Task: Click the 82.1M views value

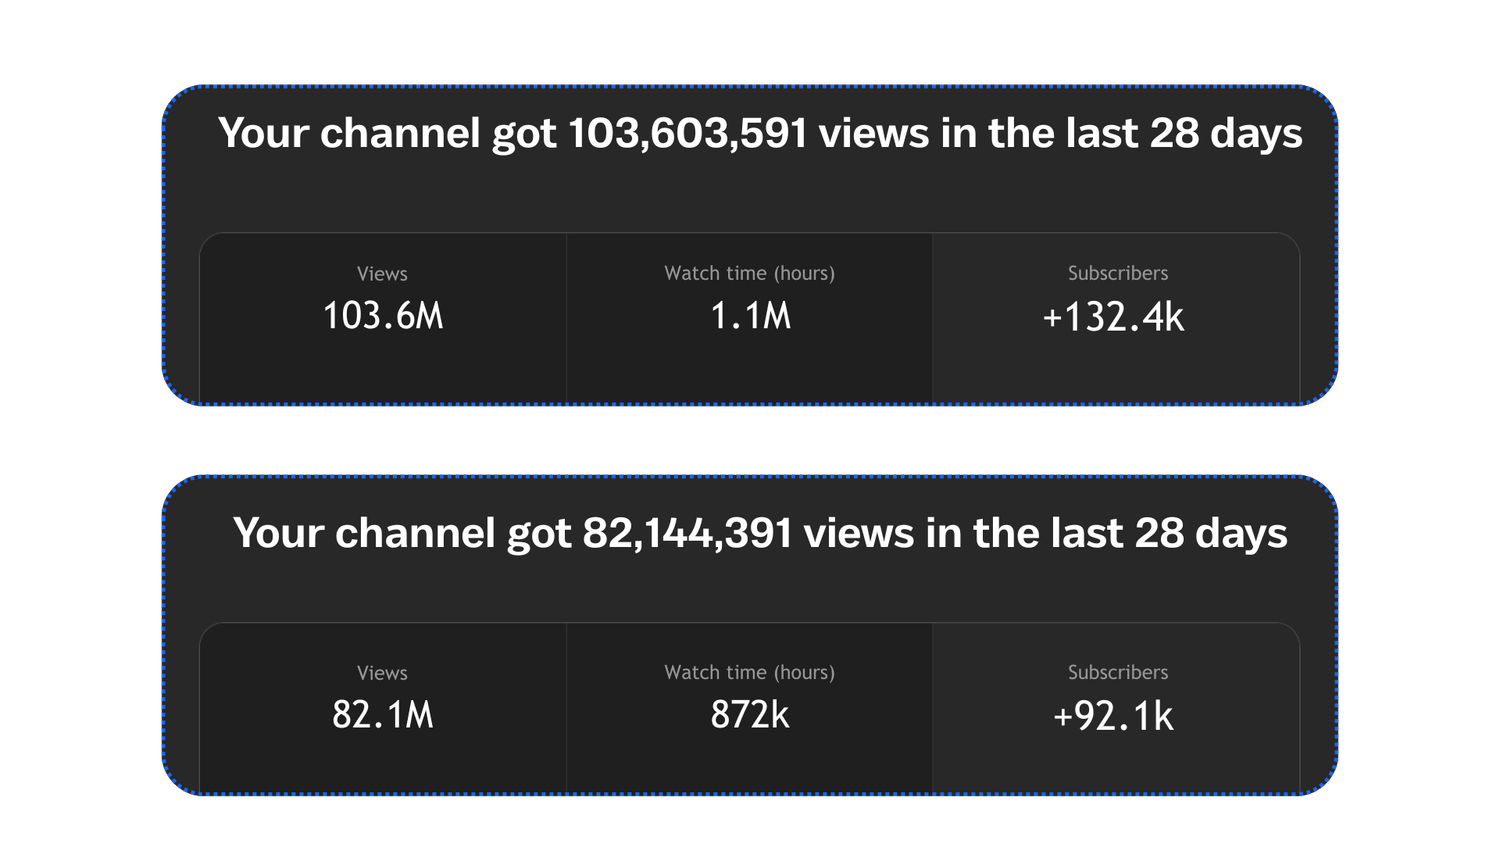Action: [383, 715]
